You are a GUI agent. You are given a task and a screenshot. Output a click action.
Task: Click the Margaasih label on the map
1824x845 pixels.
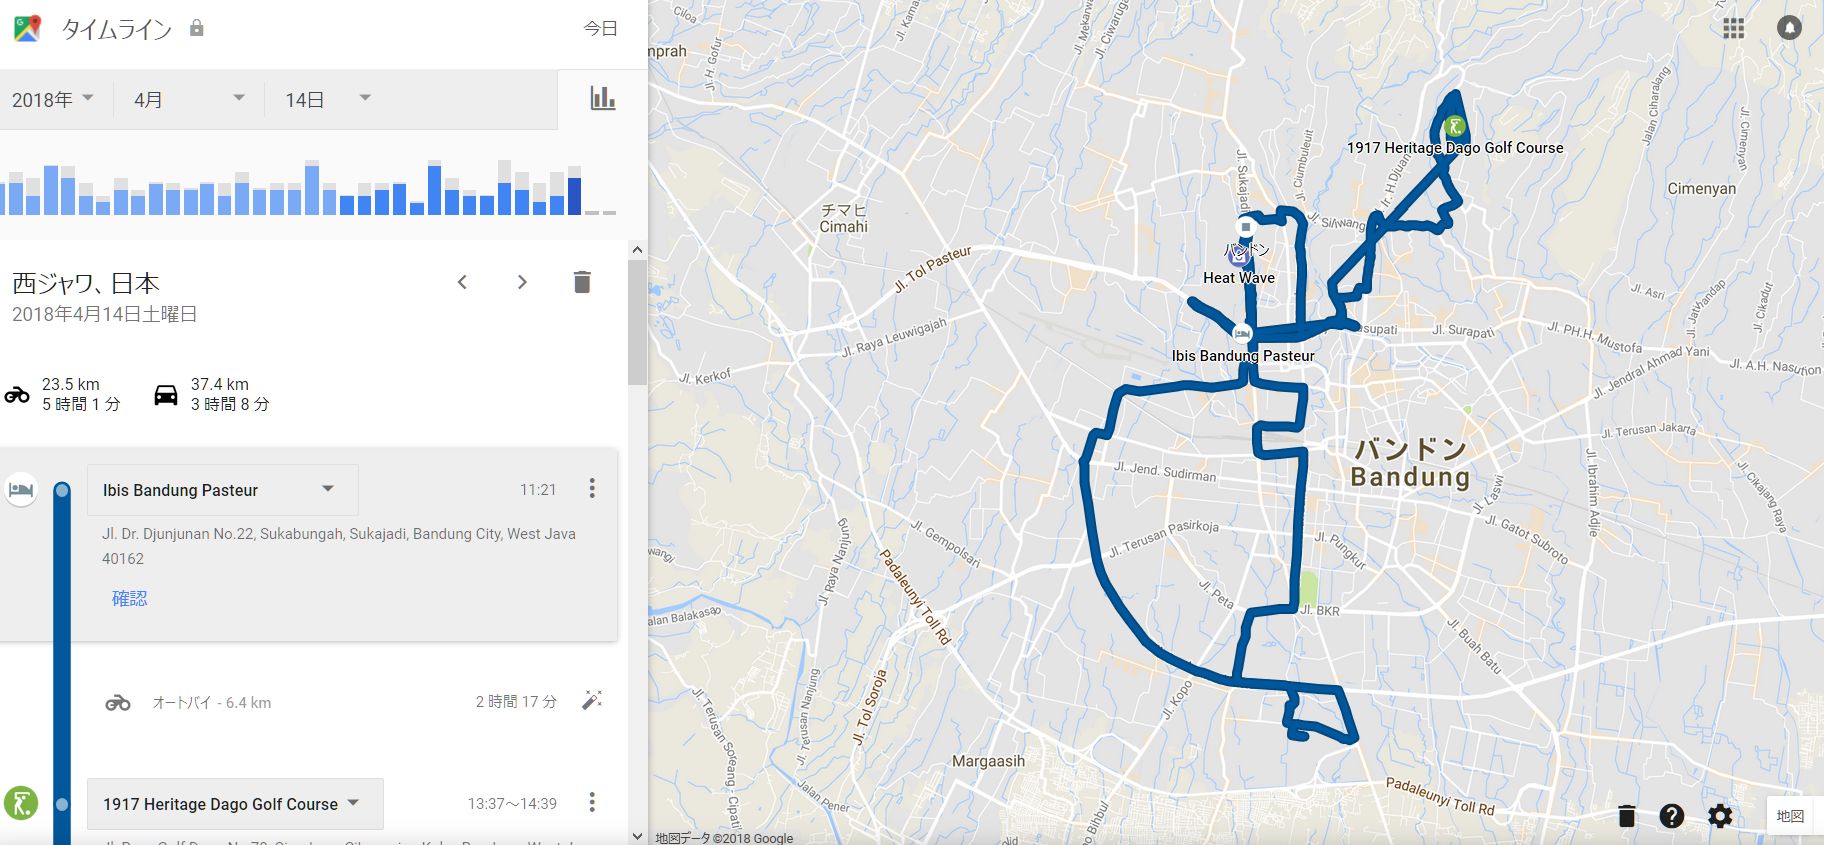[989, 761]
